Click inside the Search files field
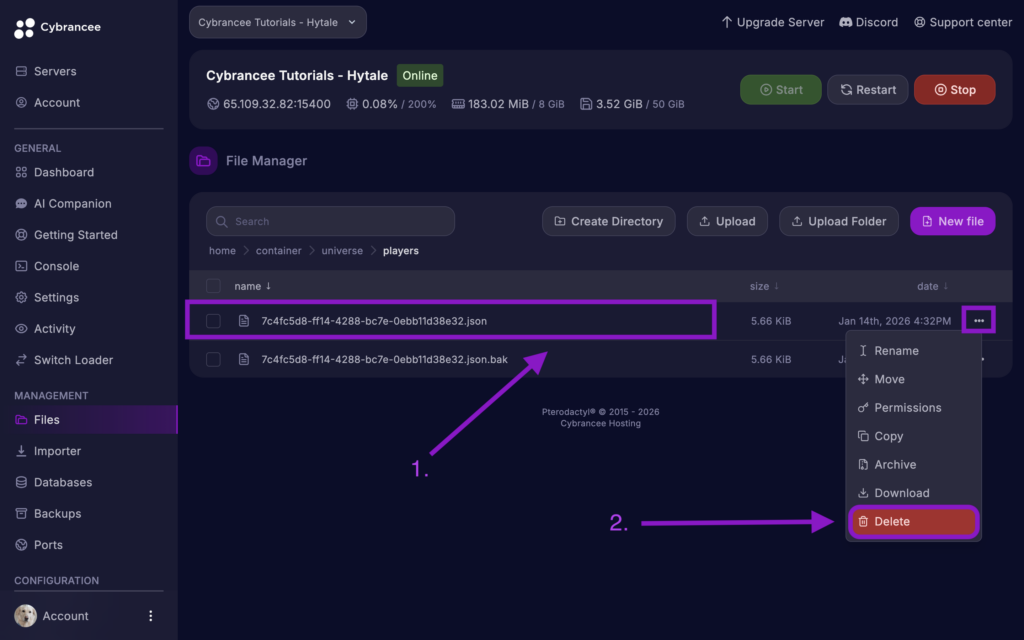The image size is (1024, 640). (x=330, y=221)
